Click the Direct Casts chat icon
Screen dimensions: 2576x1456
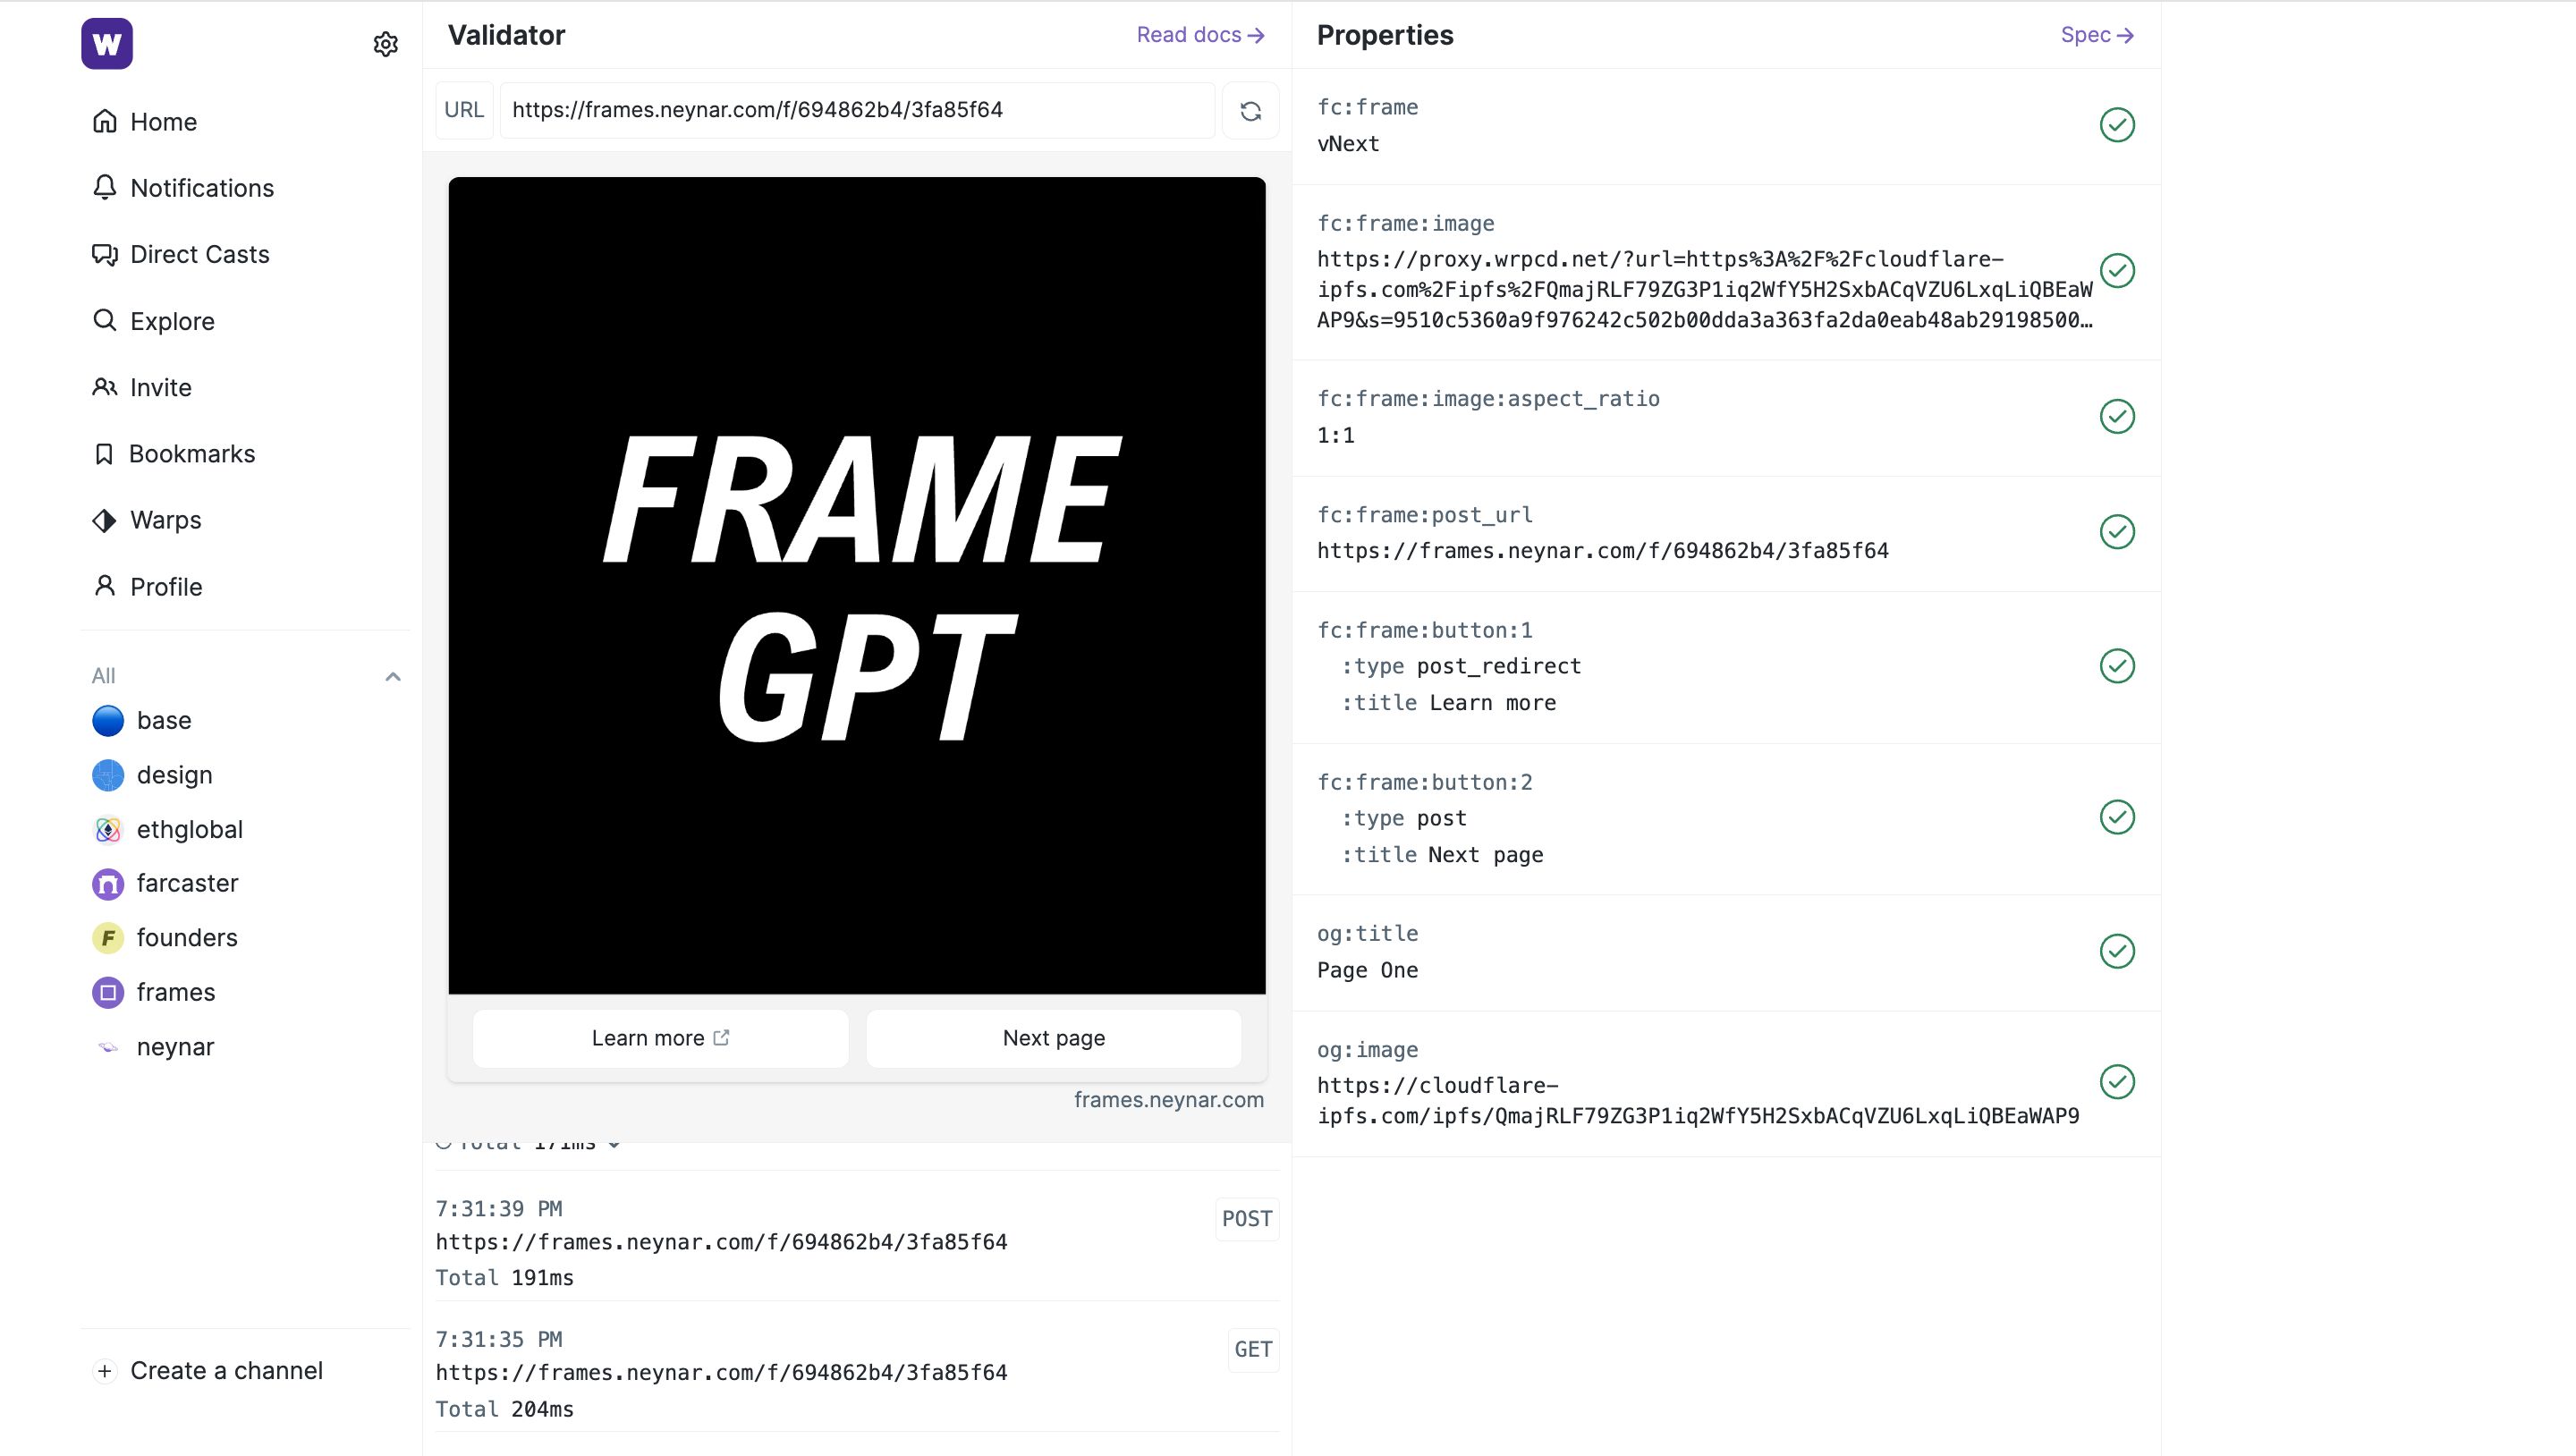105,255
